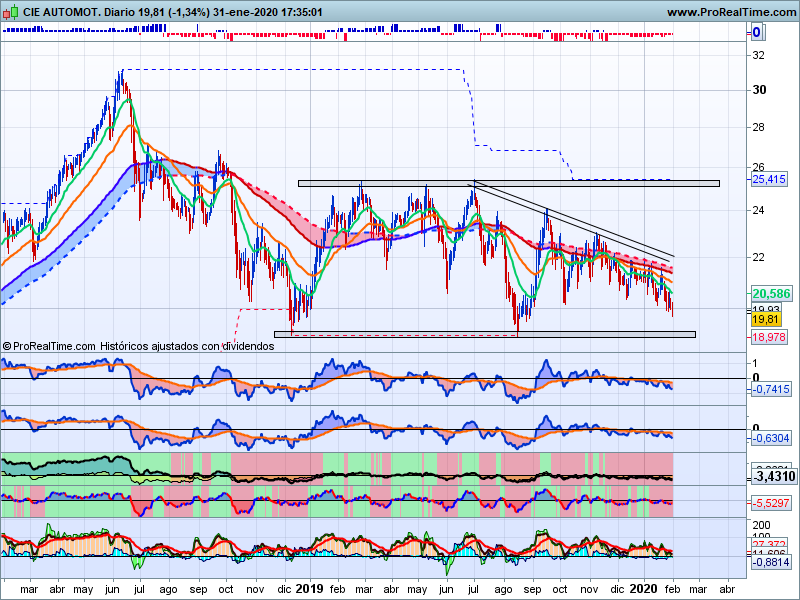The height and width of the screenshot is (600, 800).
Task: Click the 32 price axis label
Action: pyautogui.click(x=759, y=55)
